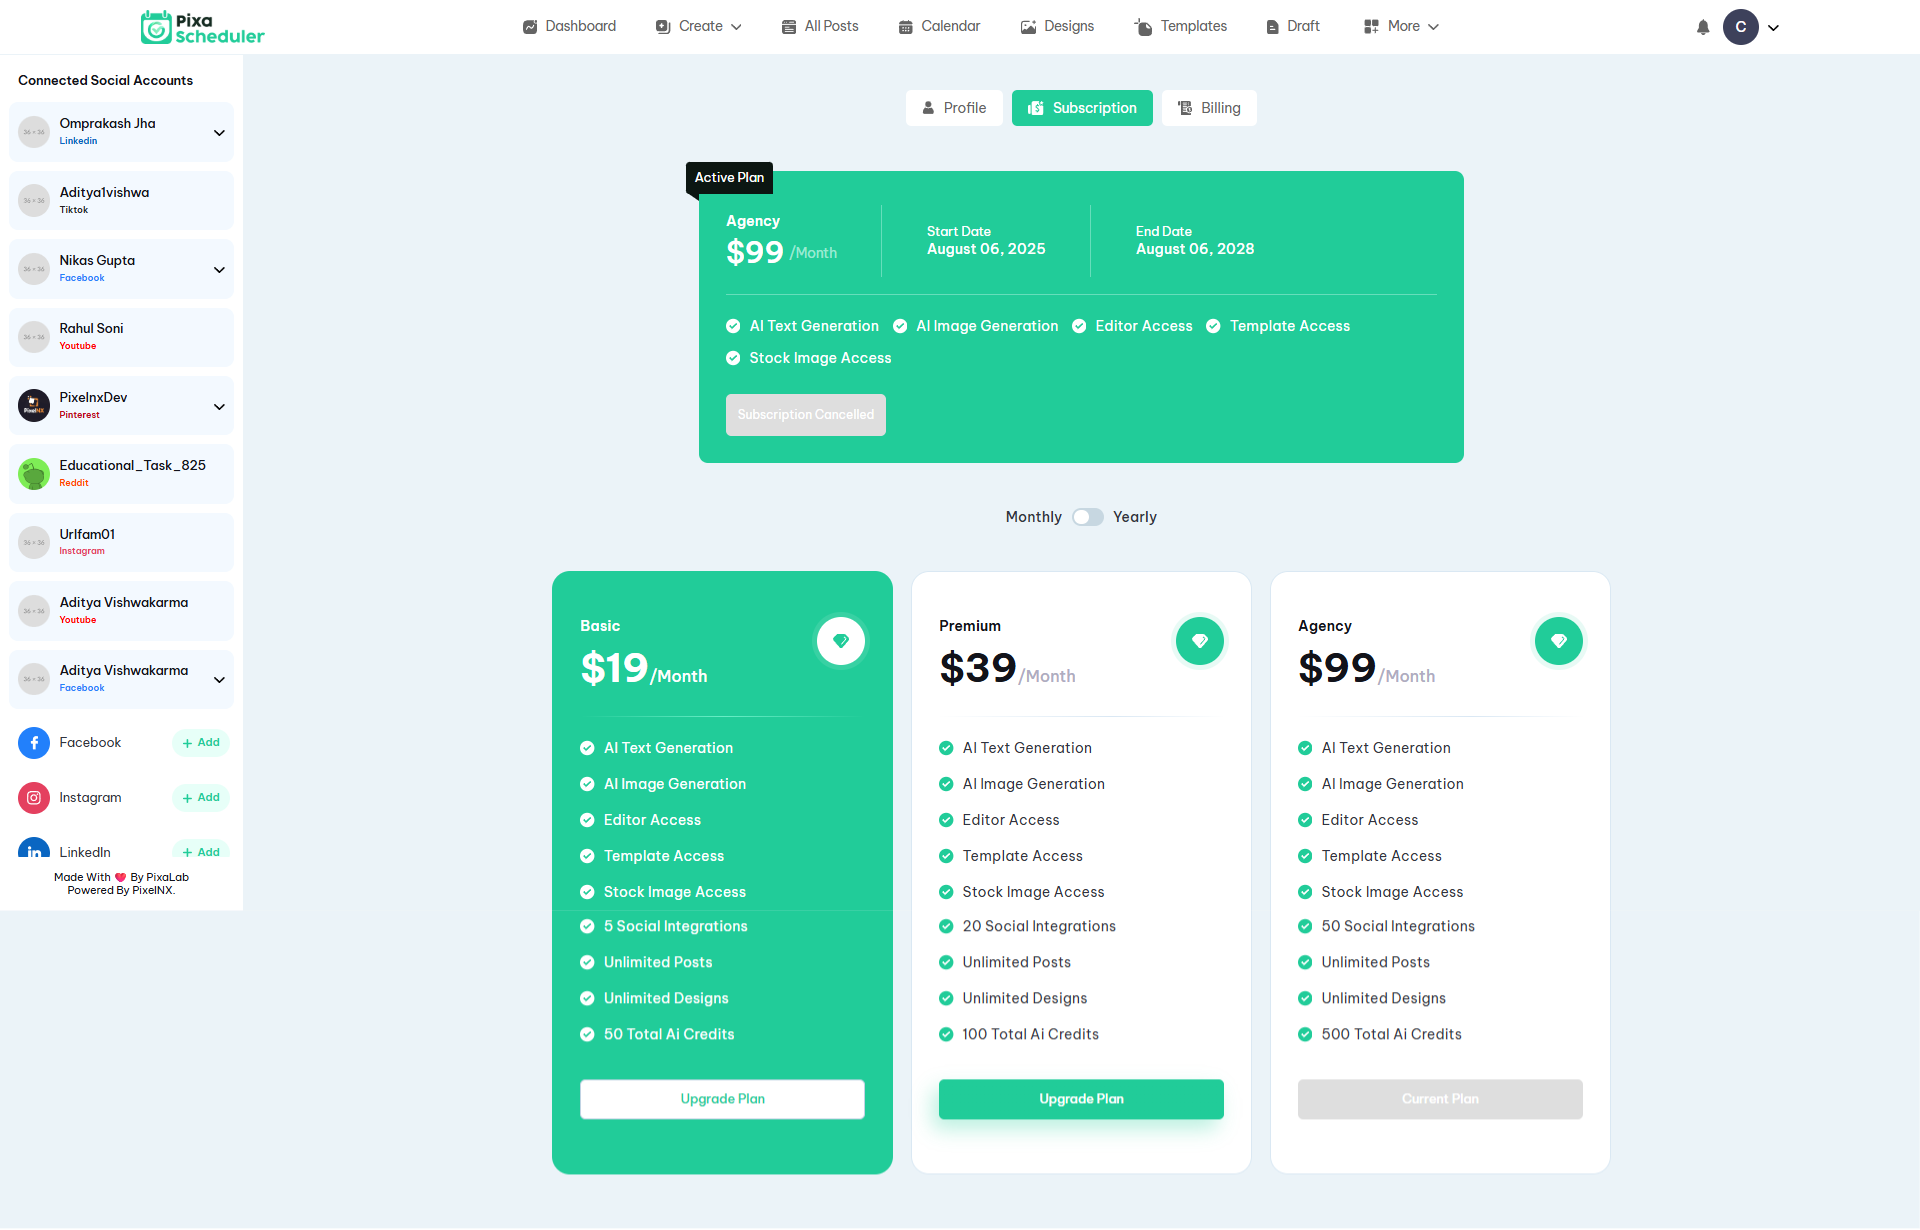Click the notification bell icon

pos(1703,27)
